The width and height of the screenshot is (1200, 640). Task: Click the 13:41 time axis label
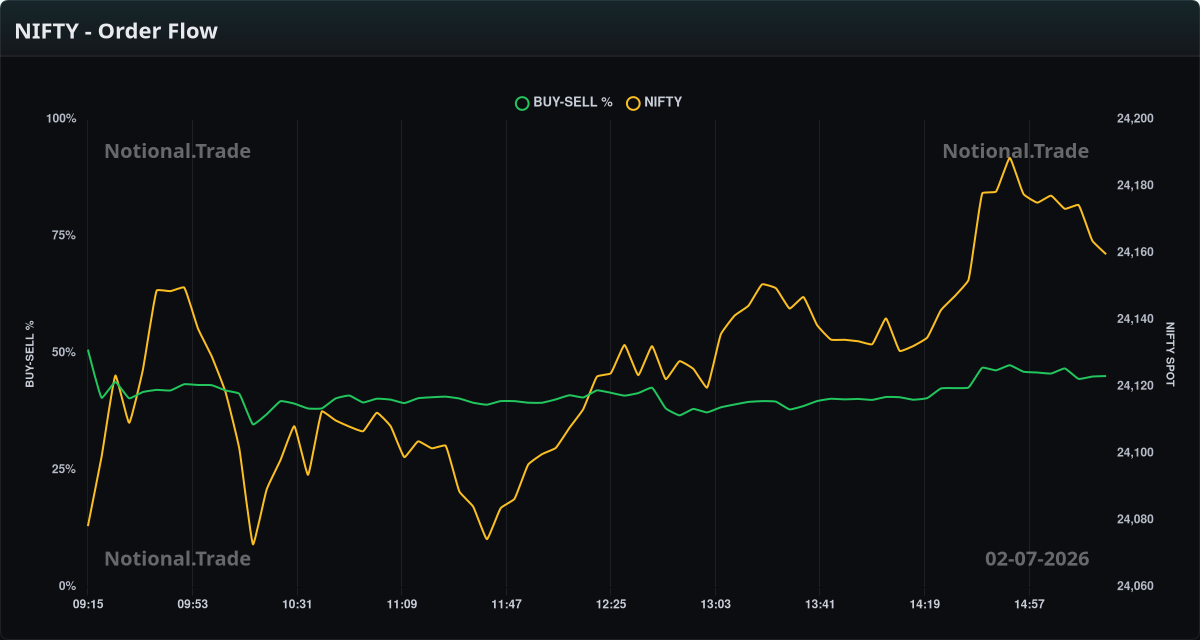(819, 604)
